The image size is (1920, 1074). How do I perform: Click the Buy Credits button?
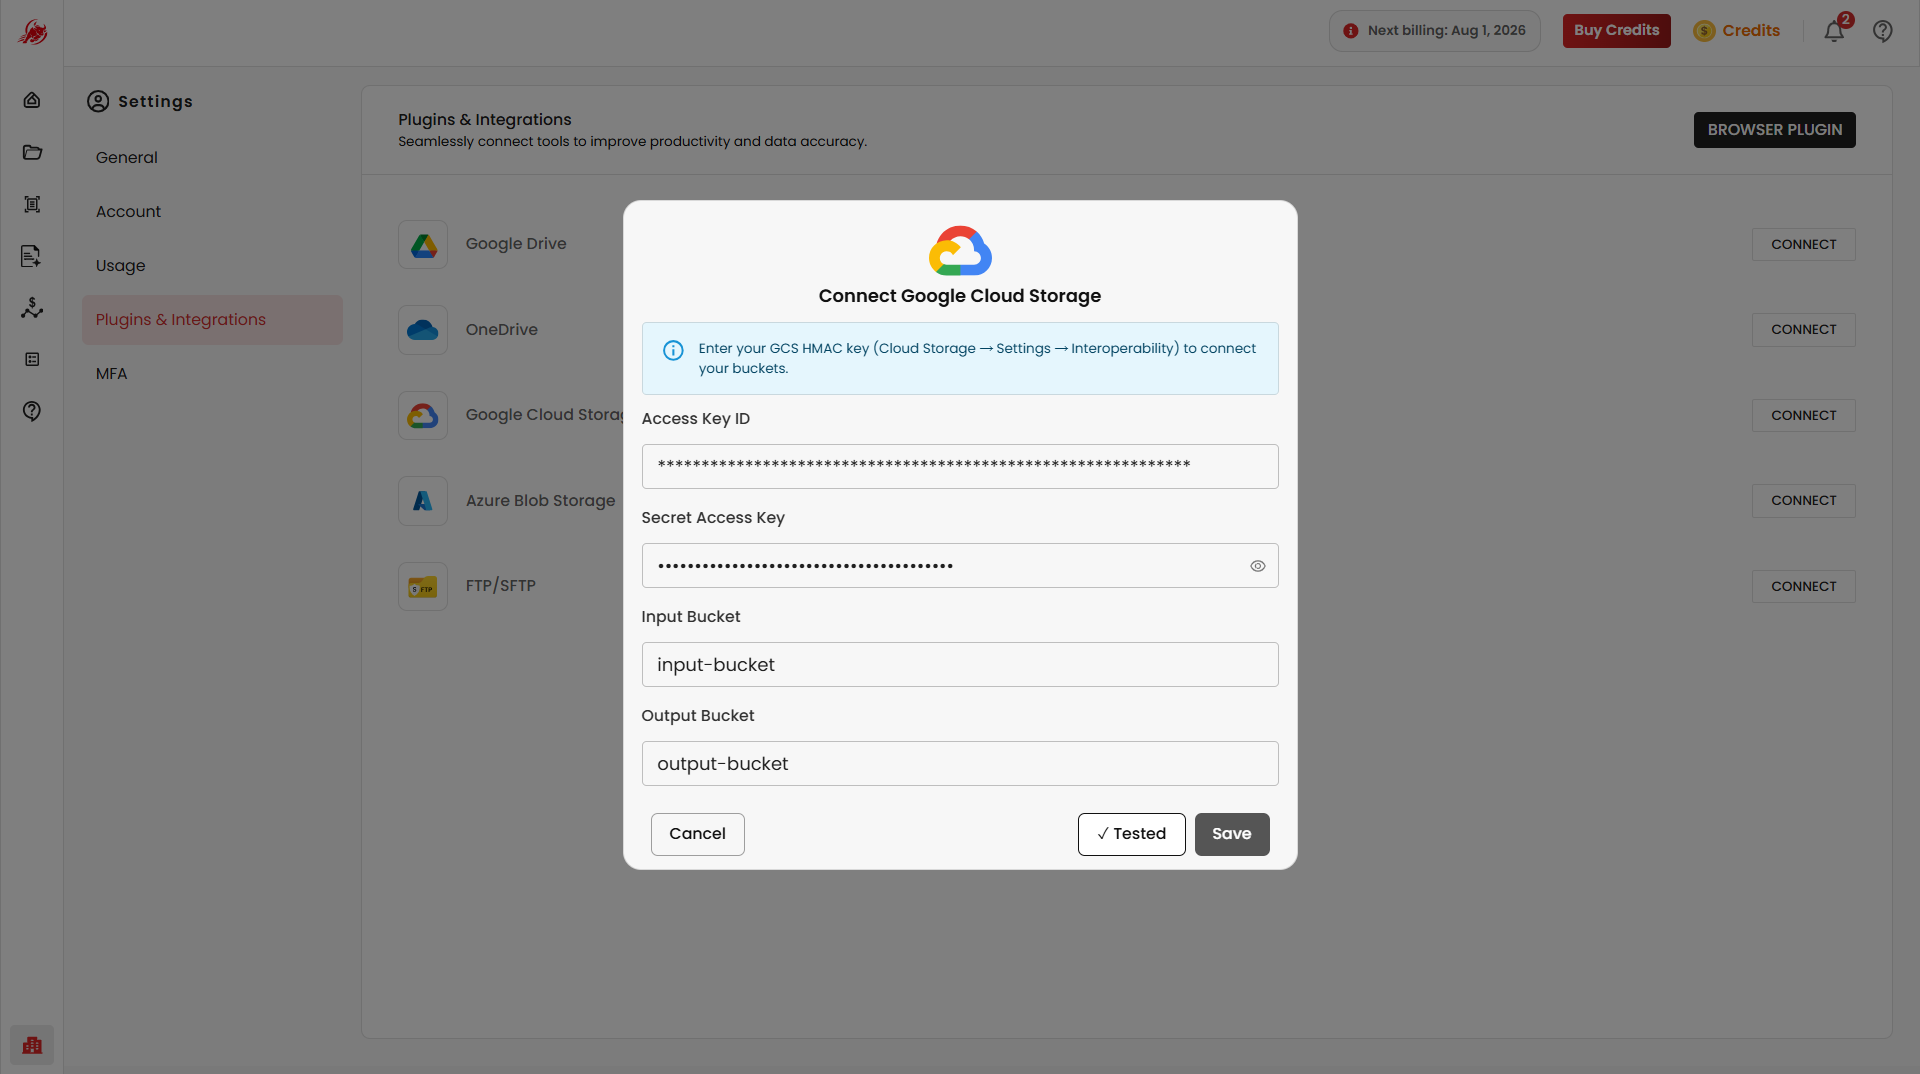click(x=1616, y=31)
